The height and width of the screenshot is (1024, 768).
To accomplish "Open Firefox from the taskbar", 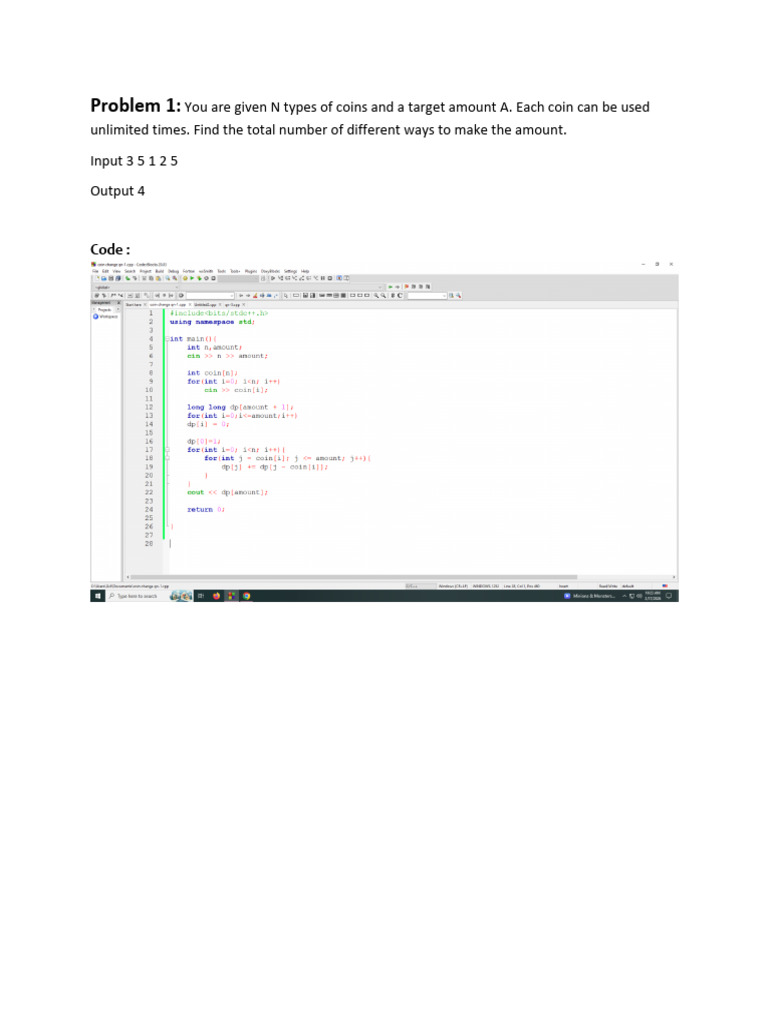I will pyautogui.click(x=217, y=596).
